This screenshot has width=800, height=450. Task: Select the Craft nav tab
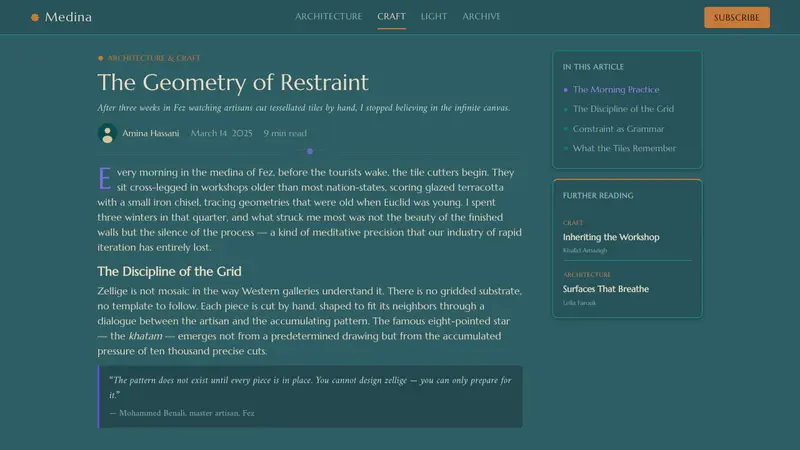(391, 16)
